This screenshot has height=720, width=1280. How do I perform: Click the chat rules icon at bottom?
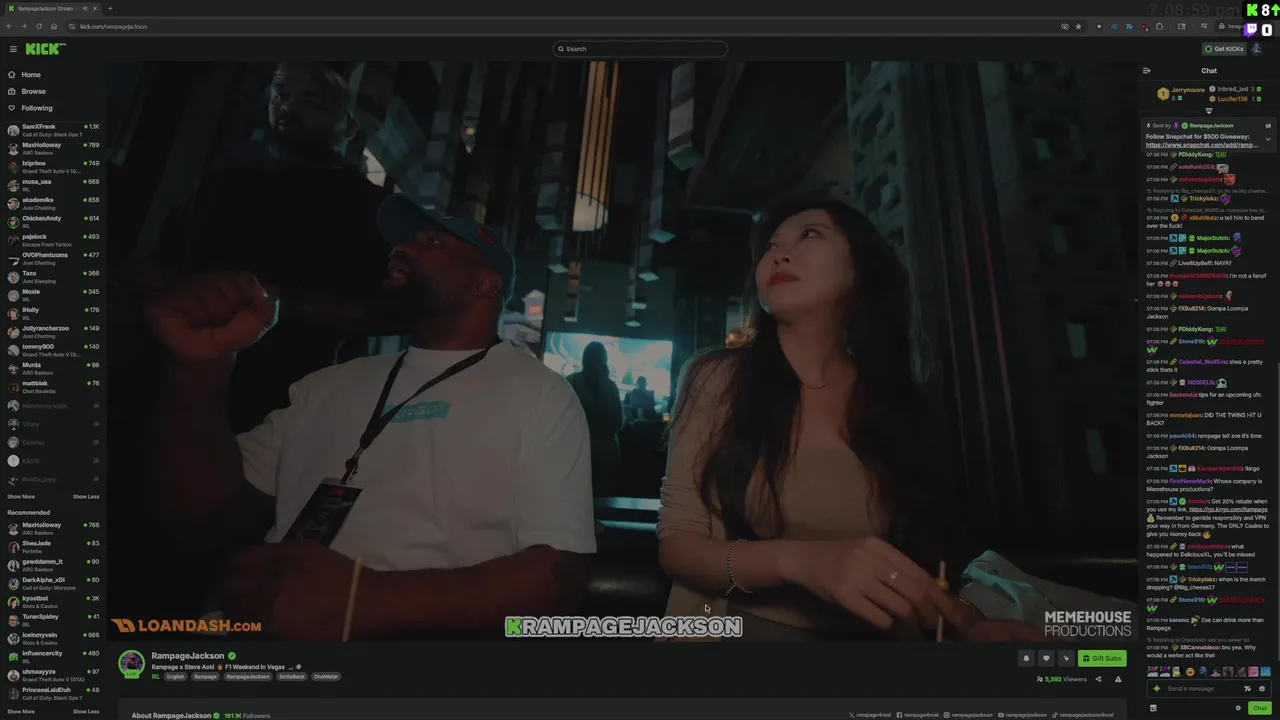click(1153, 708)
